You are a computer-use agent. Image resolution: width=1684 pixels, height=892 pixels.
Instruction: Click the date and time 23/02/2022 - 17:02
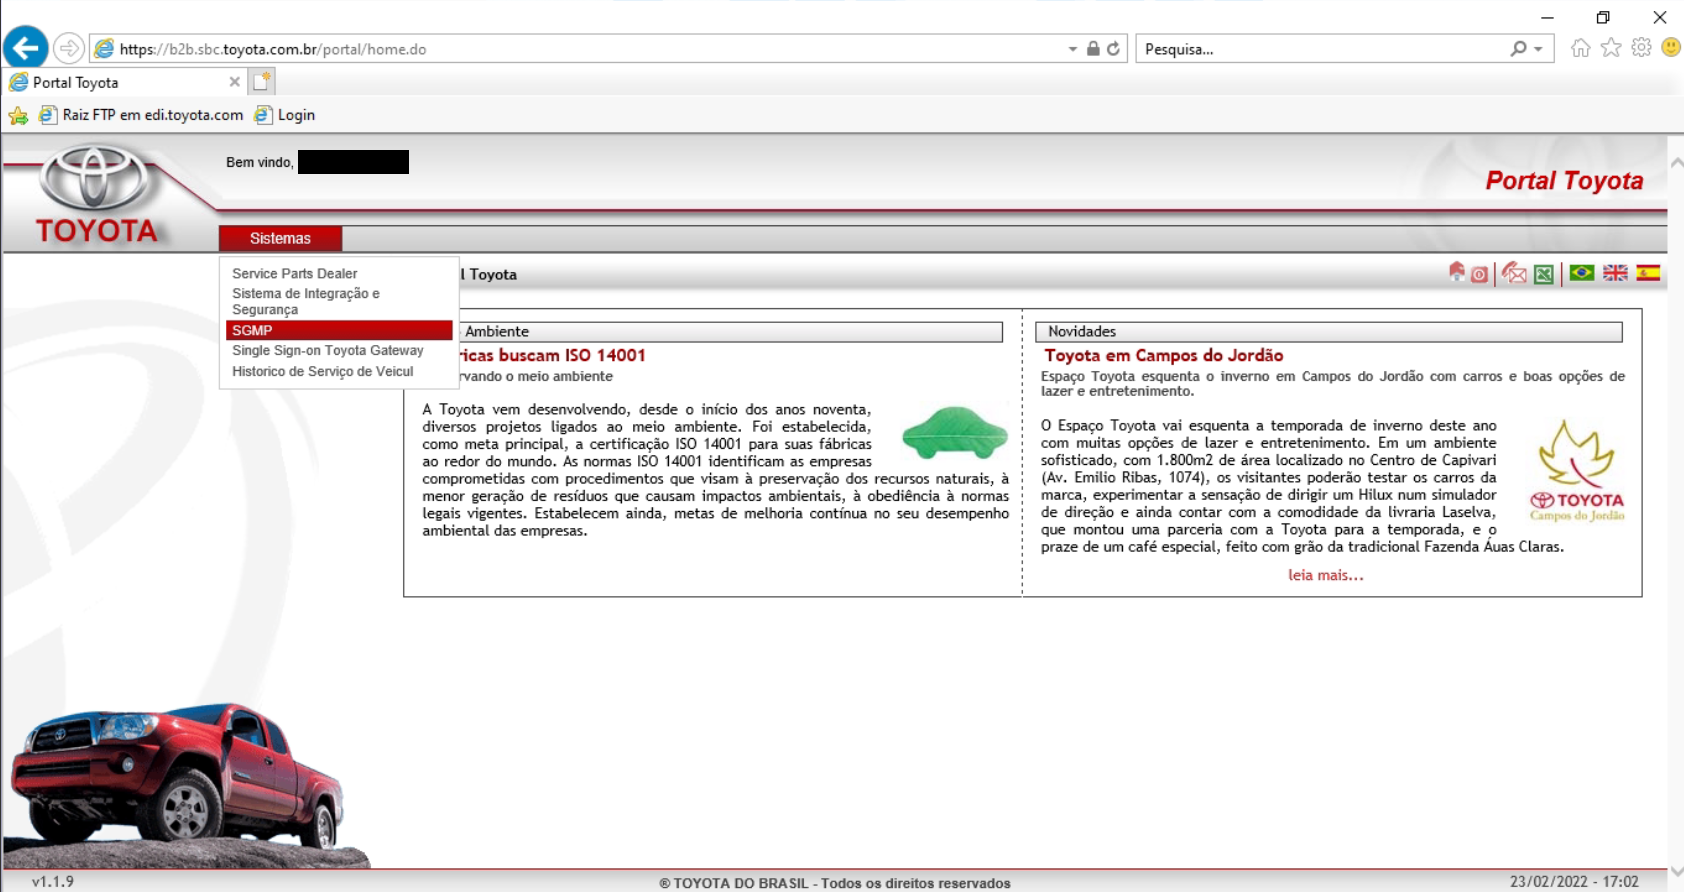1574,882
